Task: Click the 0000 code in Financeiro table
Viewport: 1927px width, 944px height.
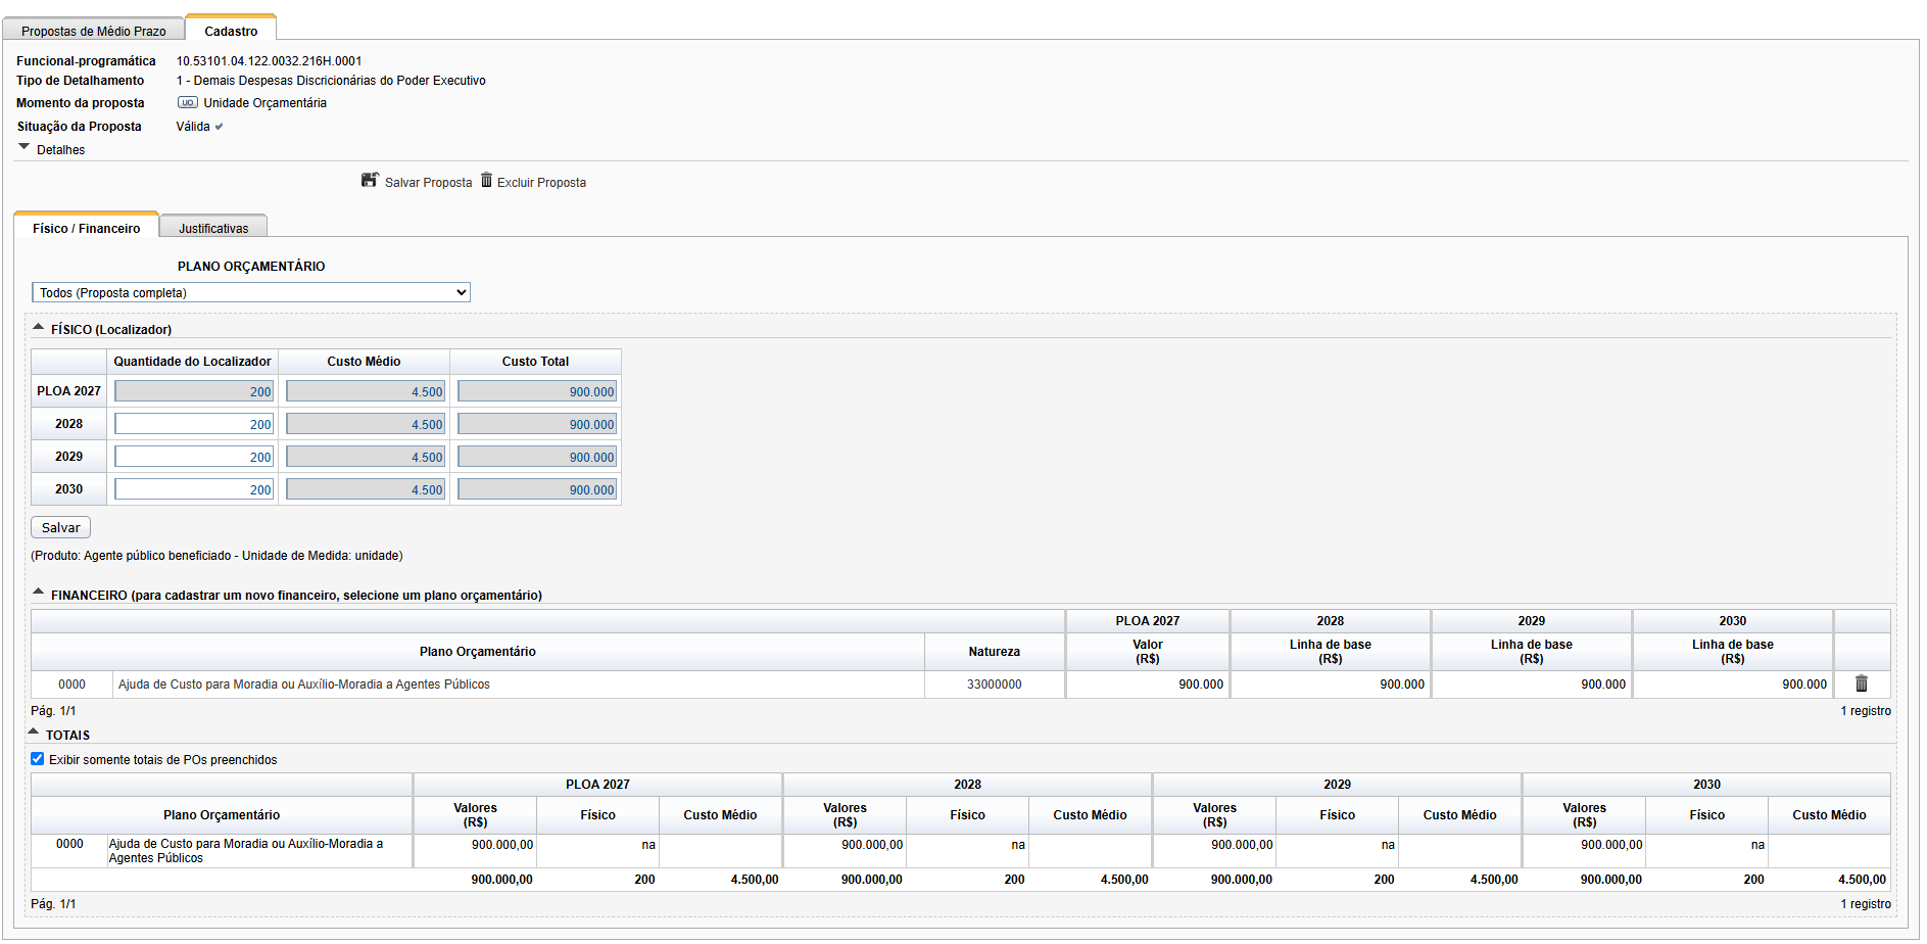Action: (72, 685)
